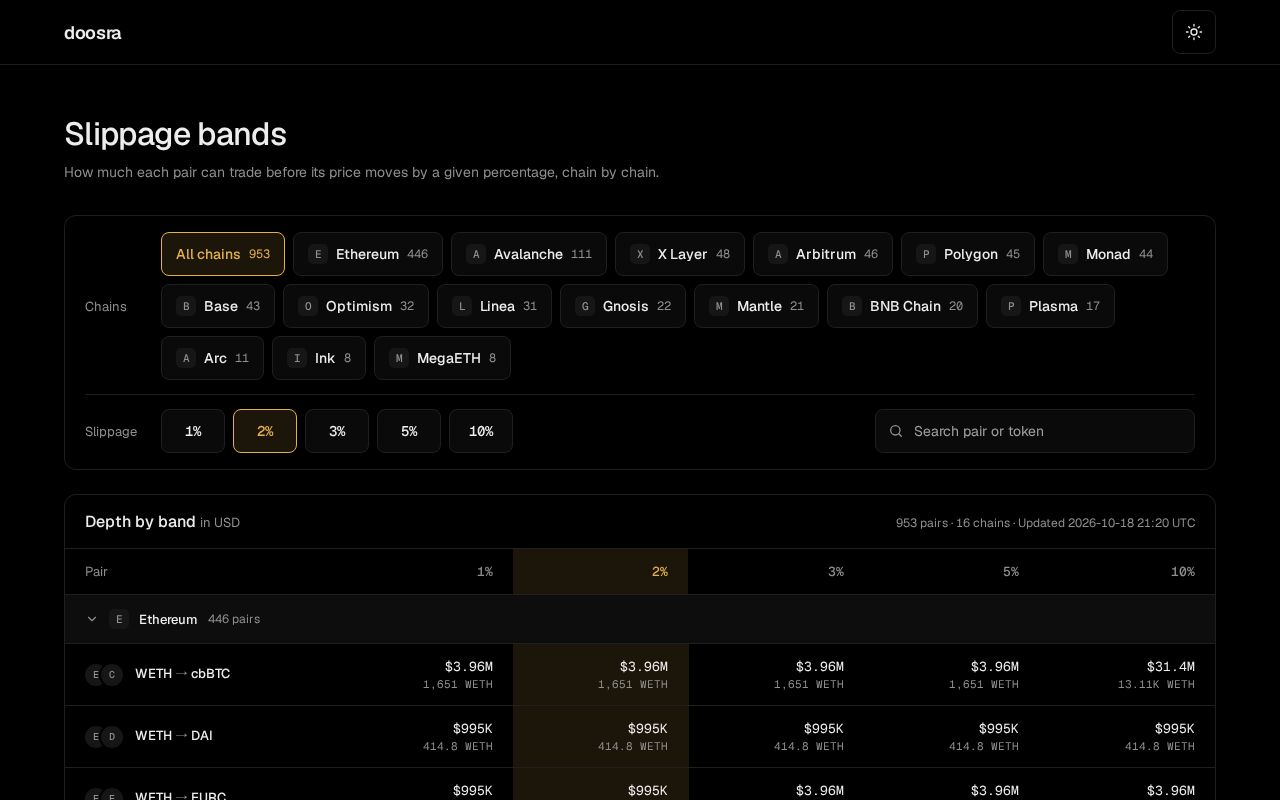Viewport: 1280px width, 800px height.
Task: Open the doosra home logo
Action: [93, 33]
